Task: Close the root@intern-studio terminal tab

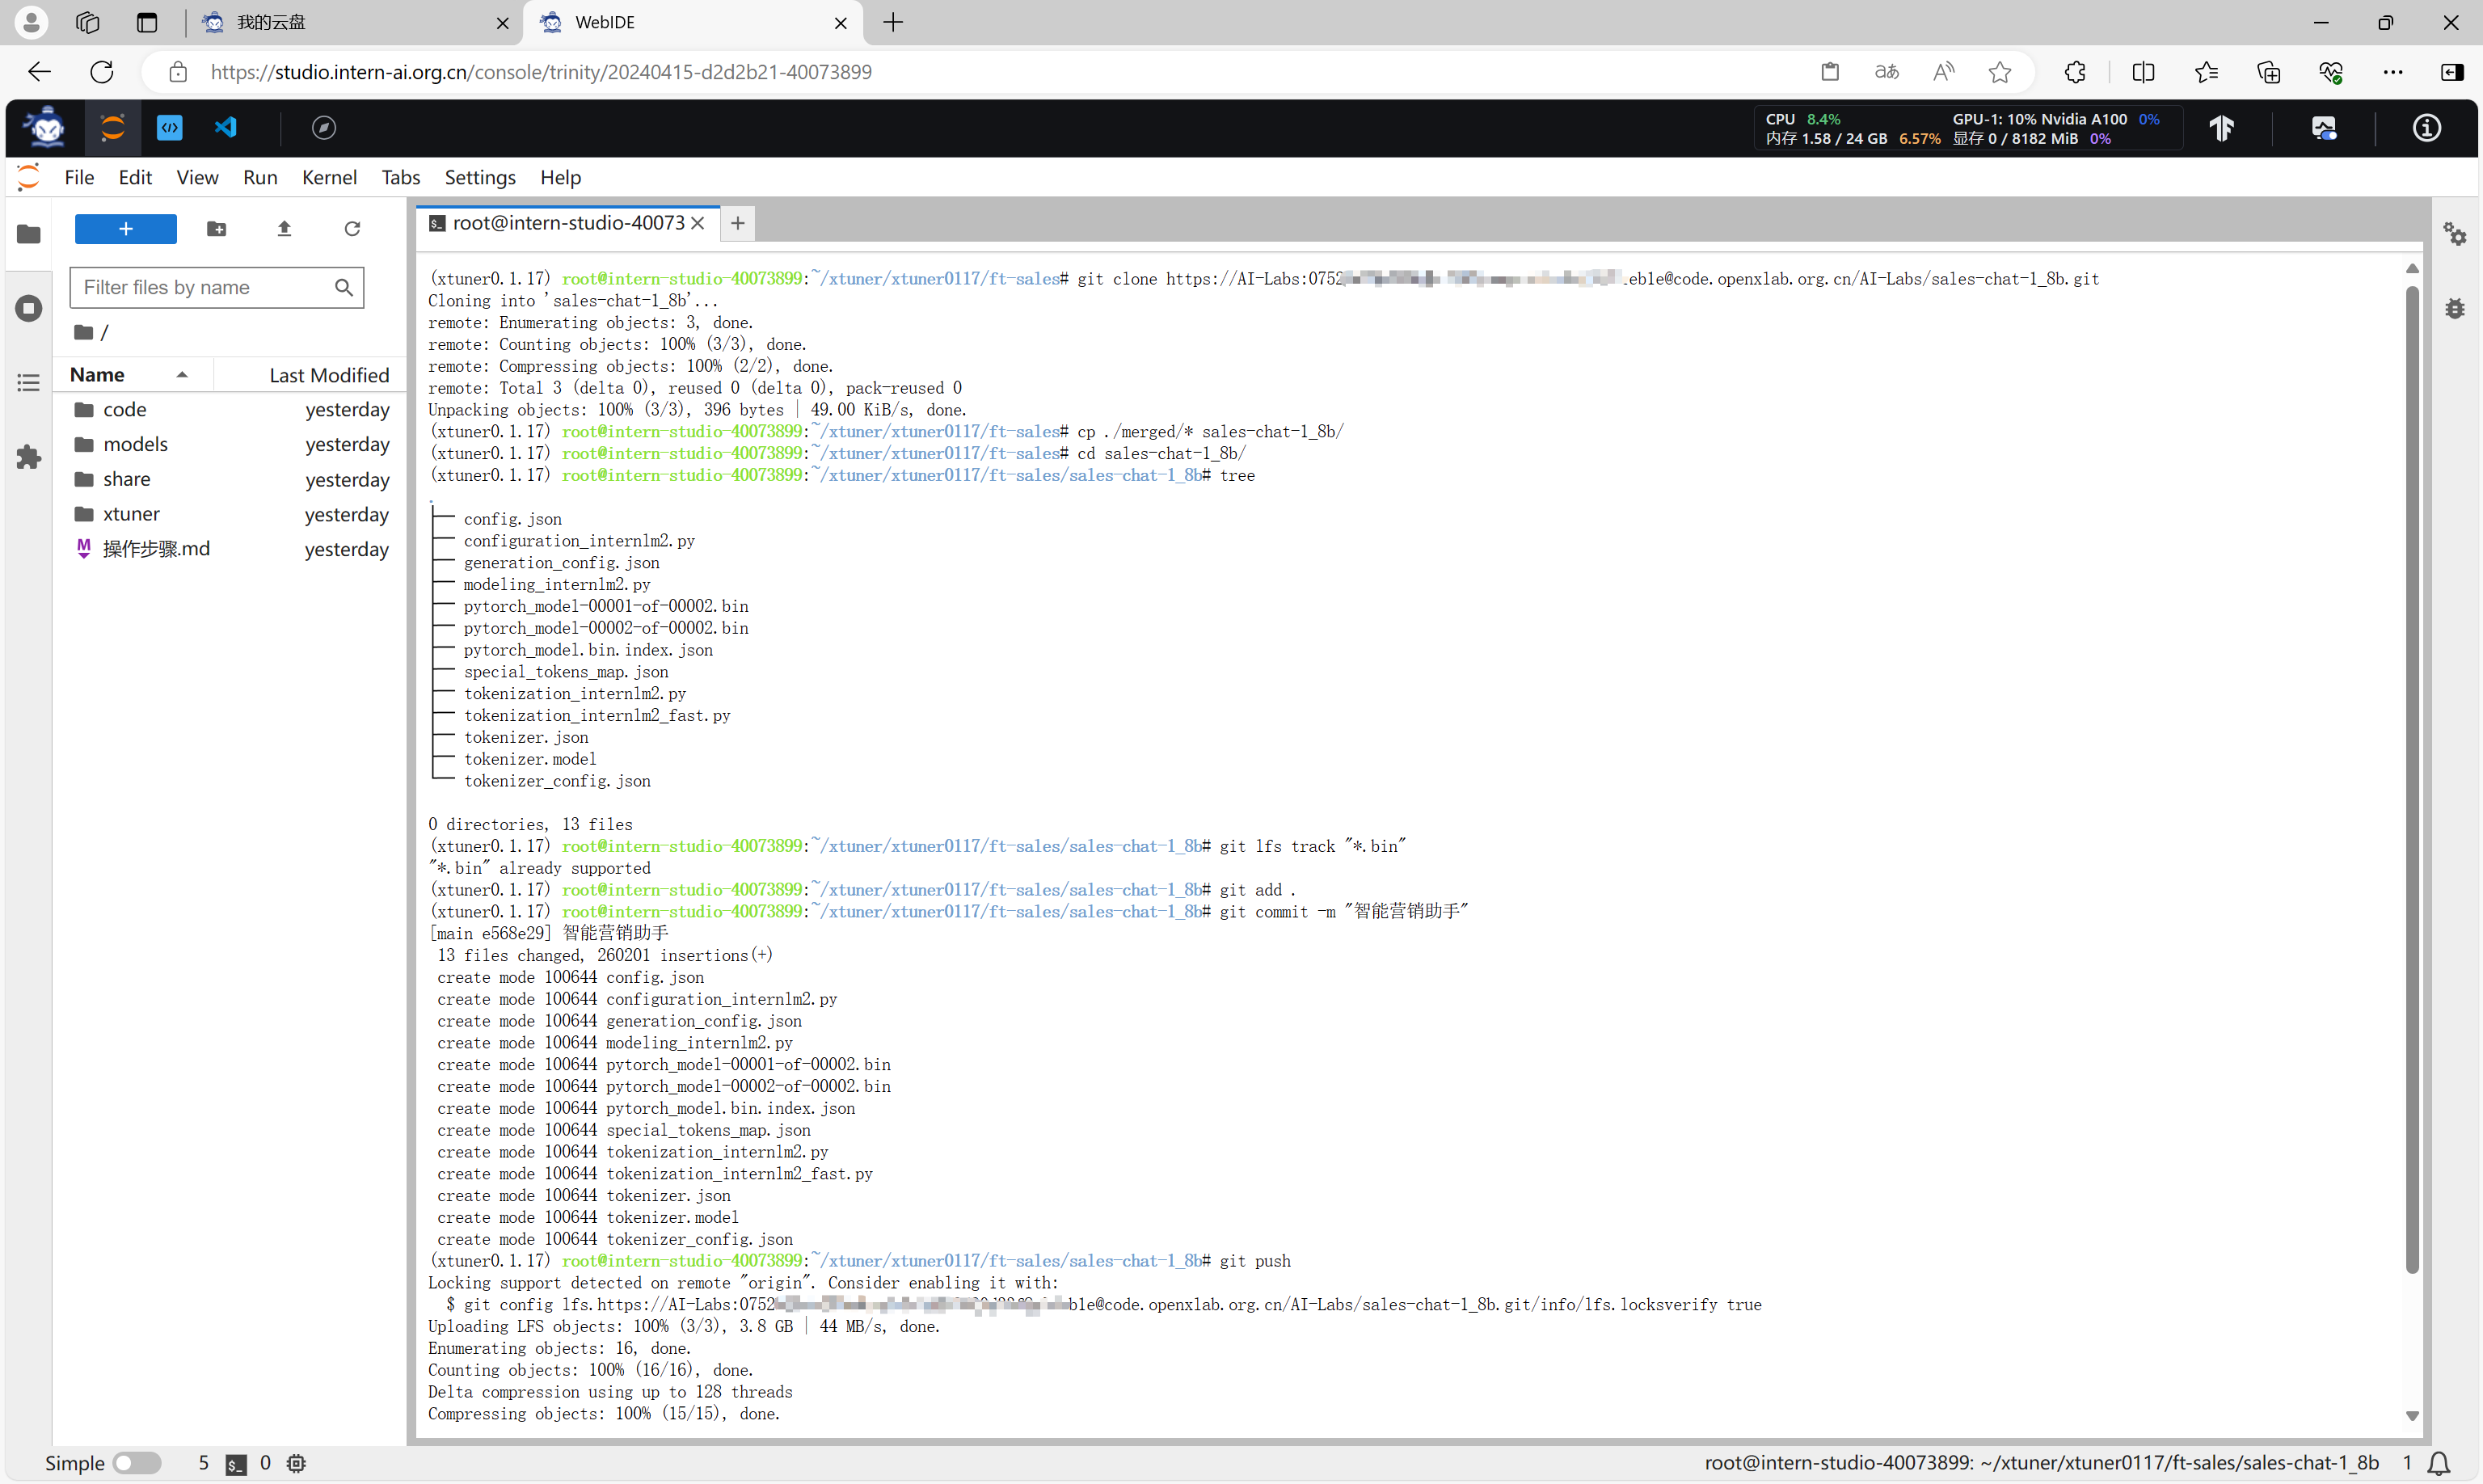Action: (698, 223)
